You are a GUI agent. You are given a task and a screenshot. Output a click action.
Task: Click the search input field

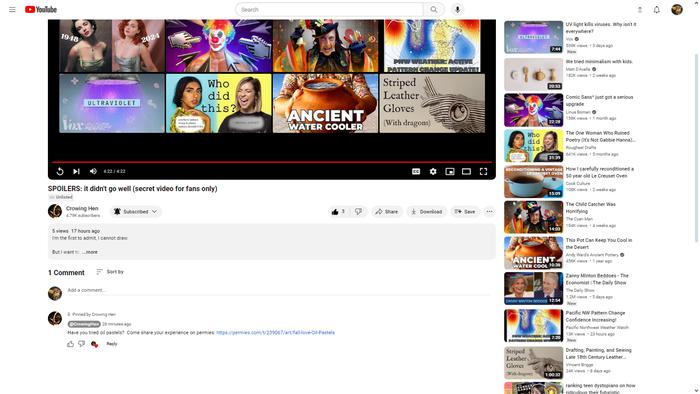[329, 9]
